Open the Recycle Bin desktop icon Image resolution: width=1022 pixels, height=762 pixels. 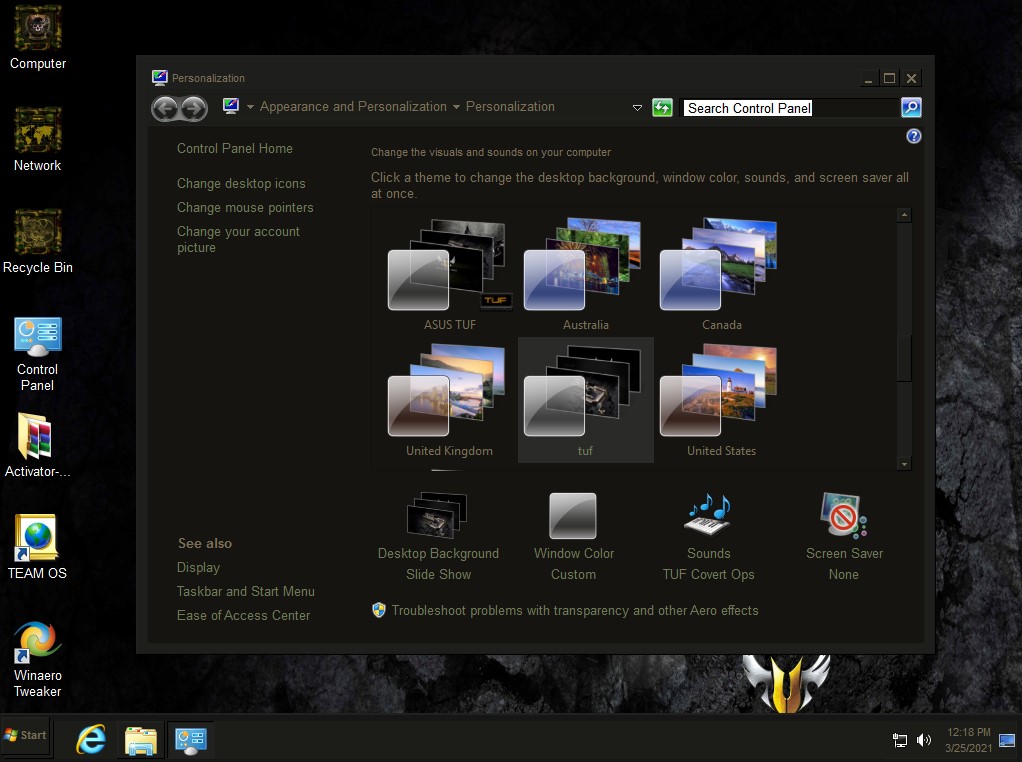(x=37, y=241)
